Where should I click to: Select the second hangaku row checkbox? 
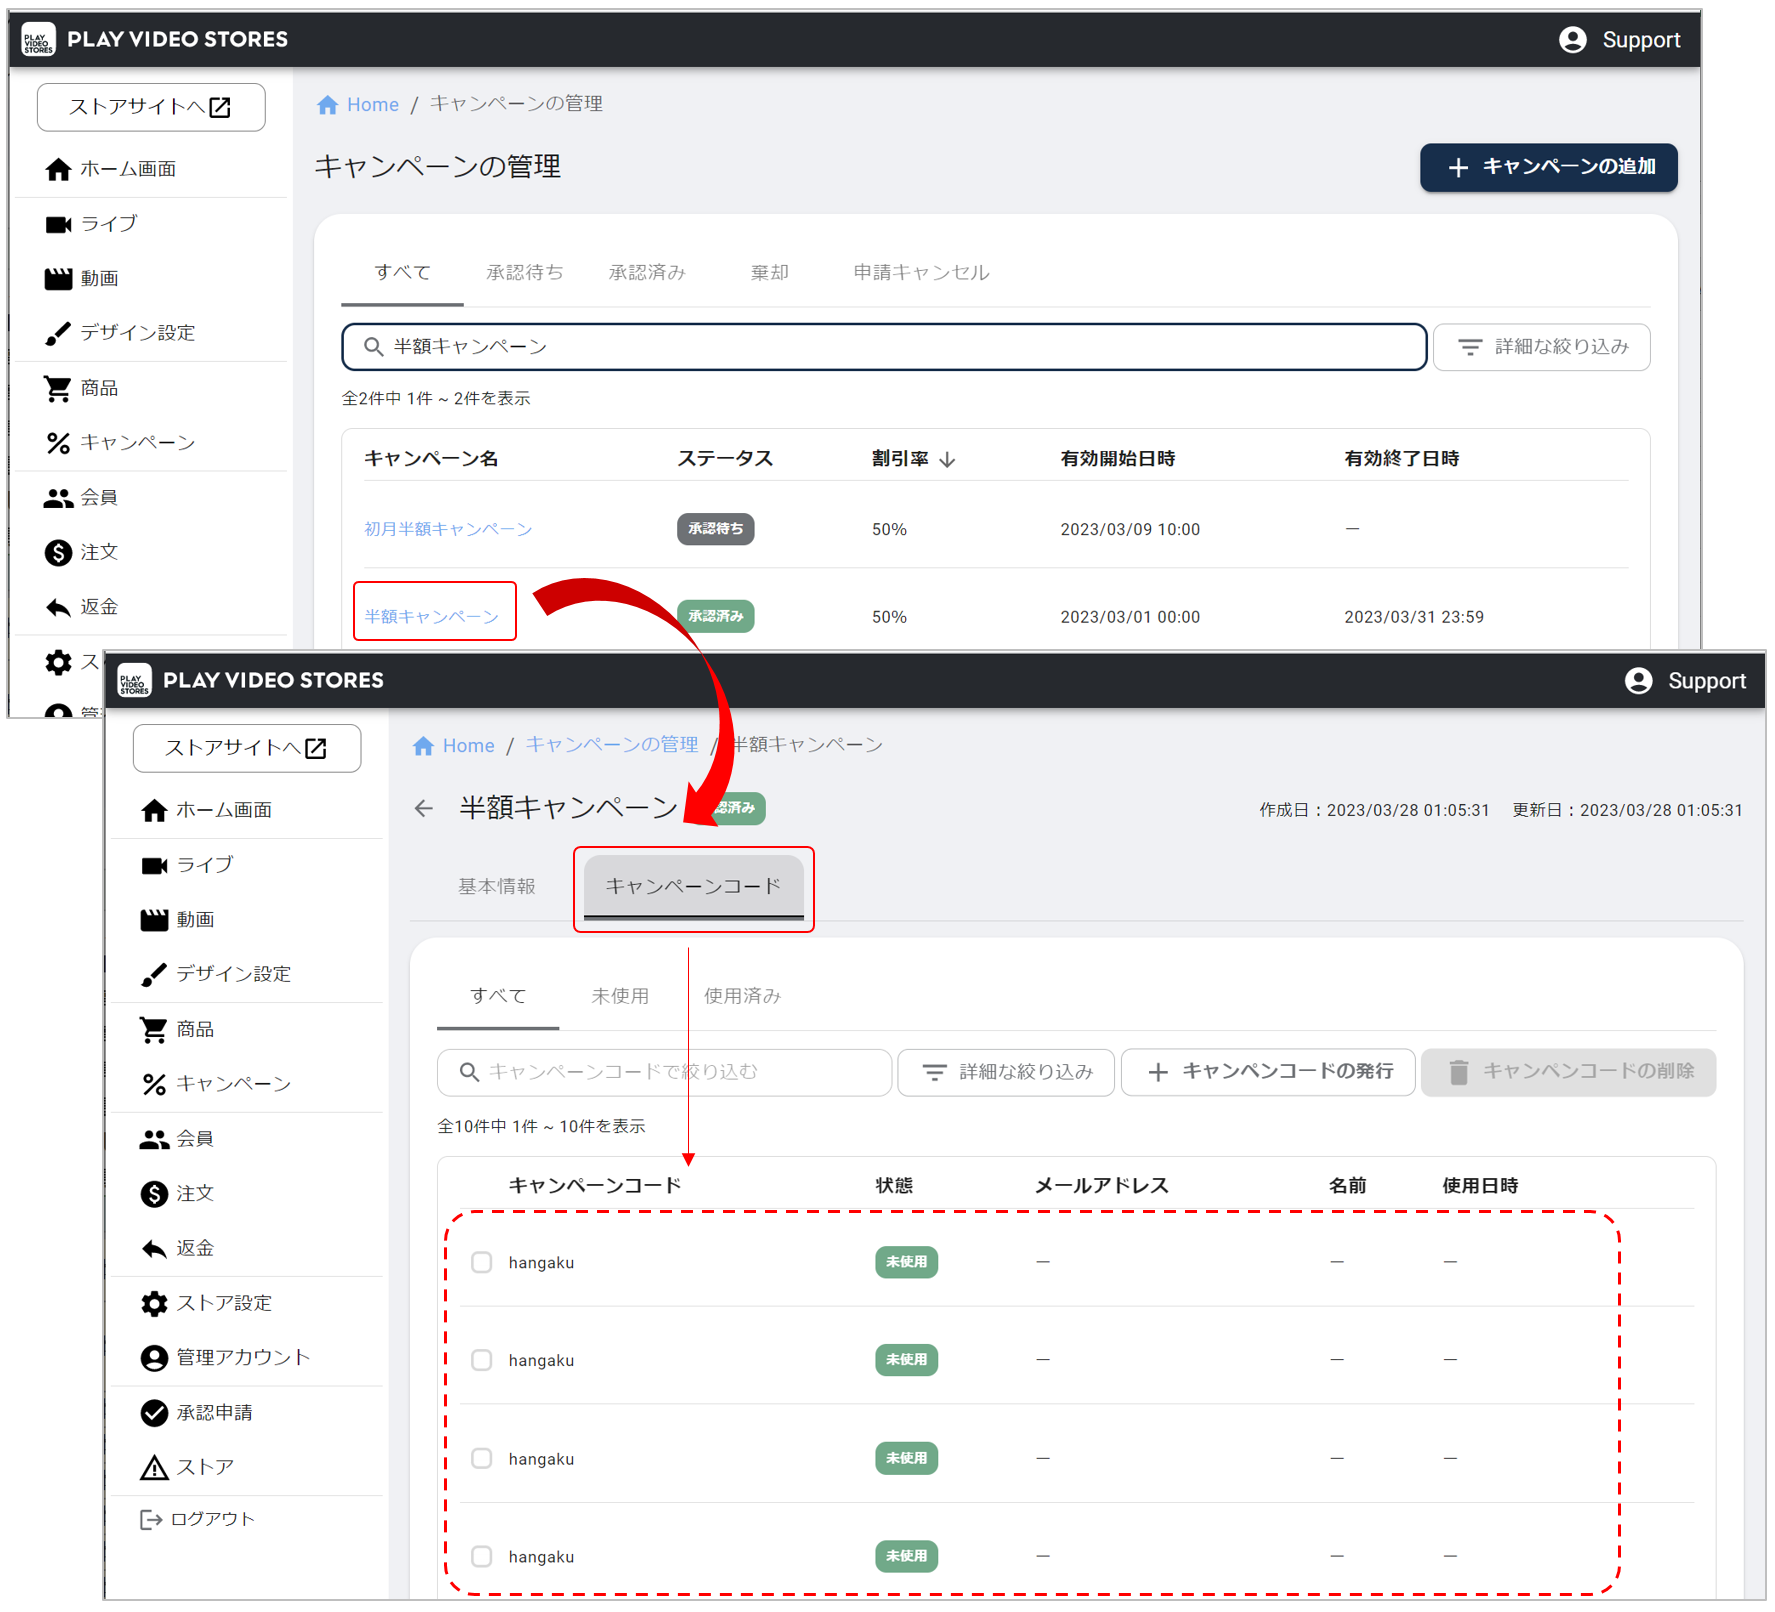[x=482, y=1360]
